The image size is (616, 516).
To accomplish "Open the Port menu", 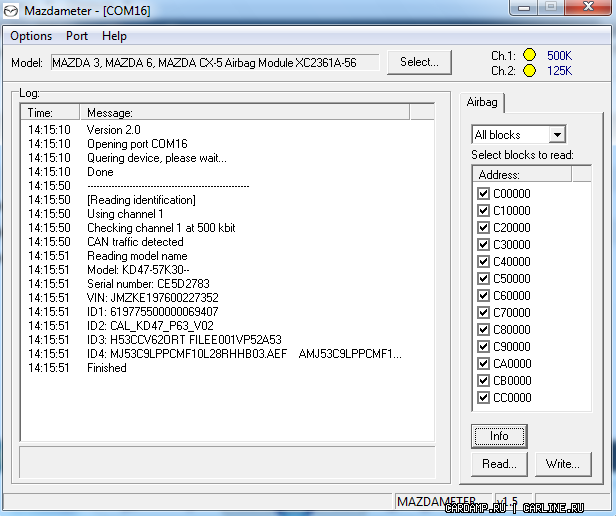I will click(x=77, y=36).
